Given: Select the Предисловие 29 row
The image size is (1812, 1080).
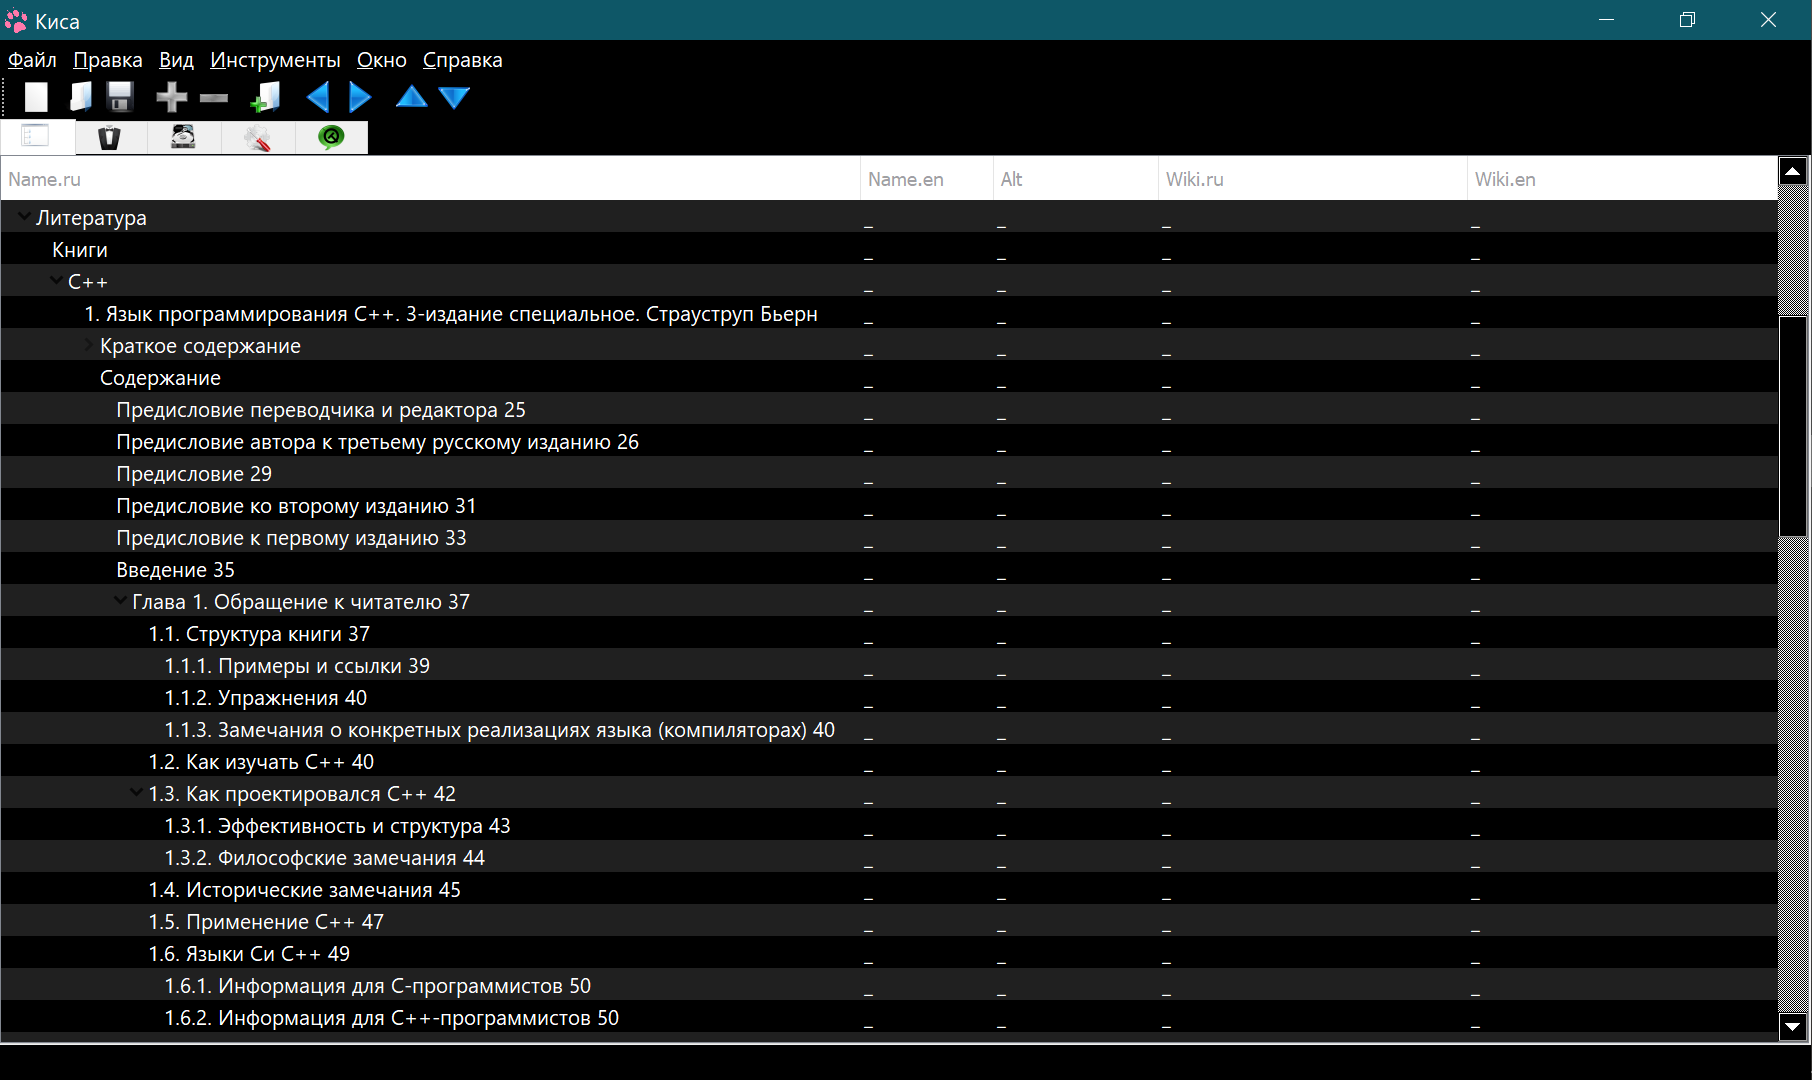Looking at the screenshot, I should (889, 473).
